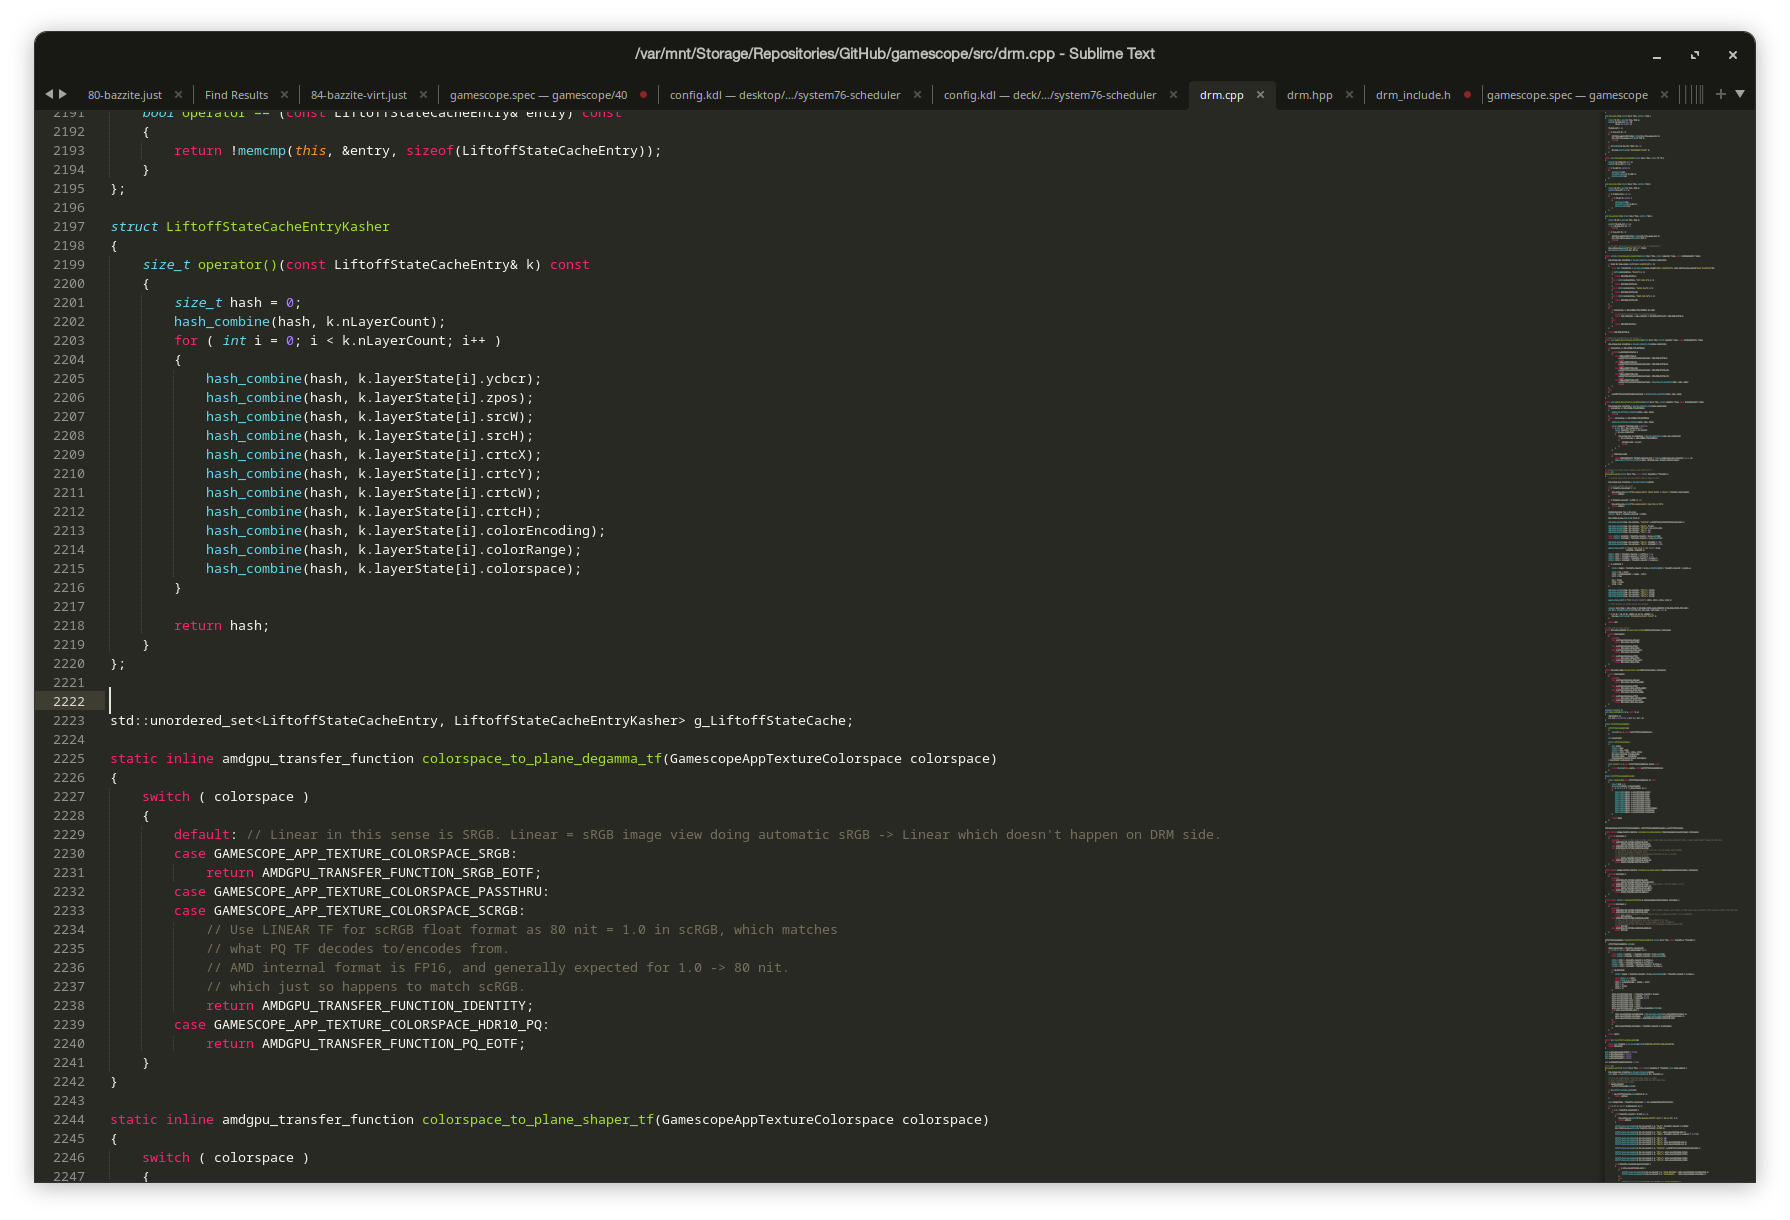
Task: Open config.kdl — deck system76-scheduler tab
Action: click(1050, 95)
